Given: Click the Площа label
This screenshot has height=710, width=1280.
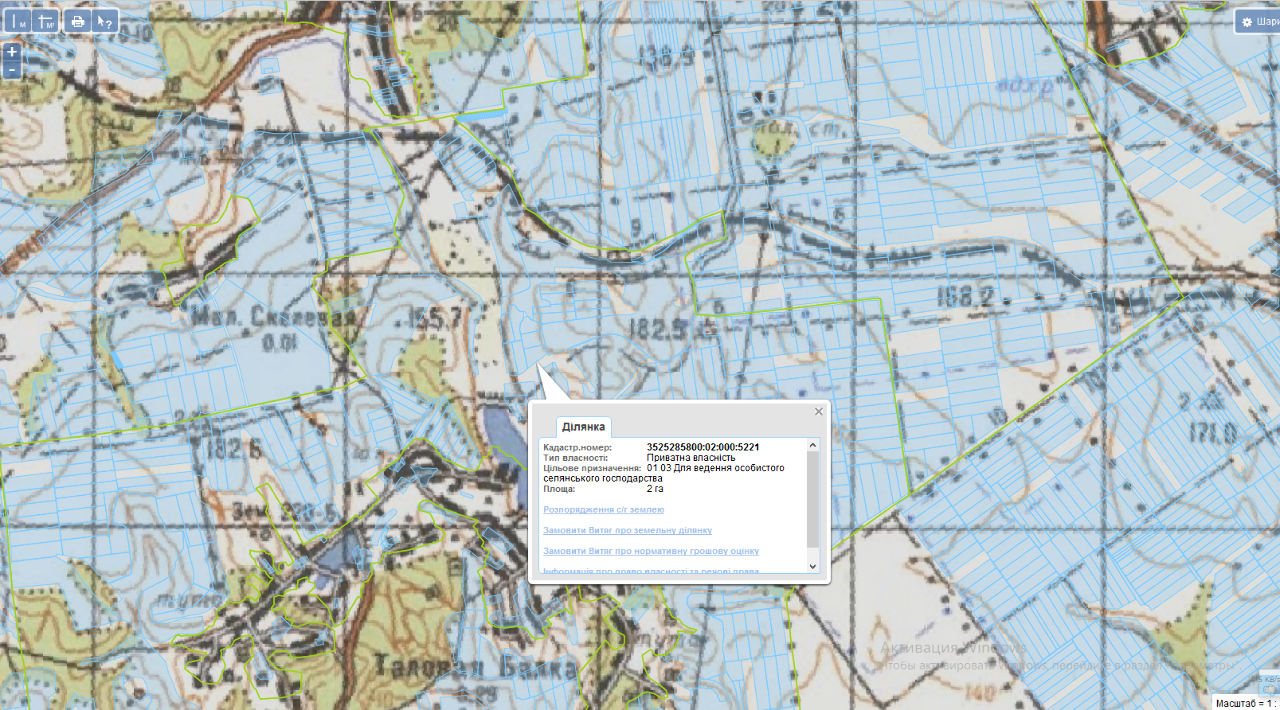Looking at the screenshot, I should (559, 489).
